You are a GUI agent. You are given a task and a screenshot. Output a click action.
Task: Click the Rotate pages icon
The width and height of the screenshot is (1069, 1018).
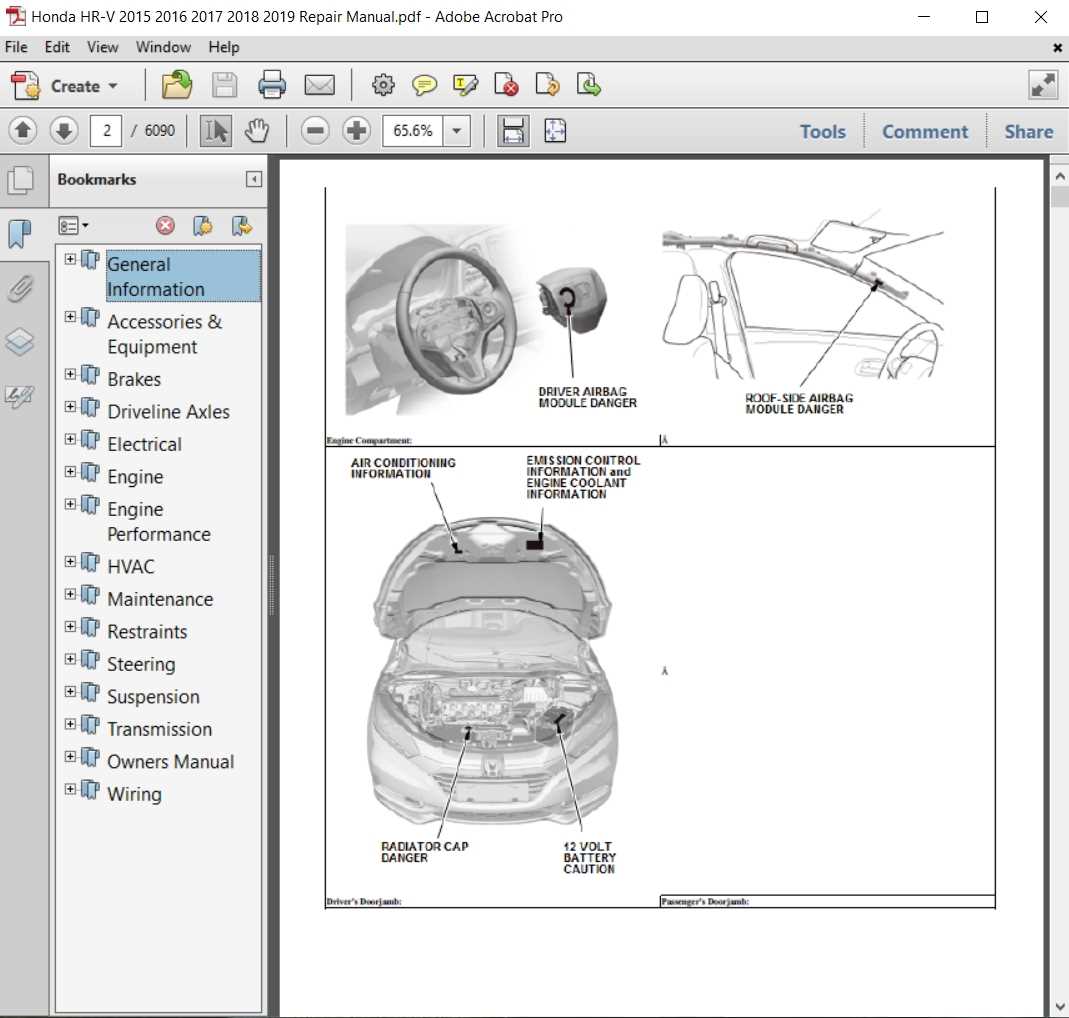click(x=547, y=86)
